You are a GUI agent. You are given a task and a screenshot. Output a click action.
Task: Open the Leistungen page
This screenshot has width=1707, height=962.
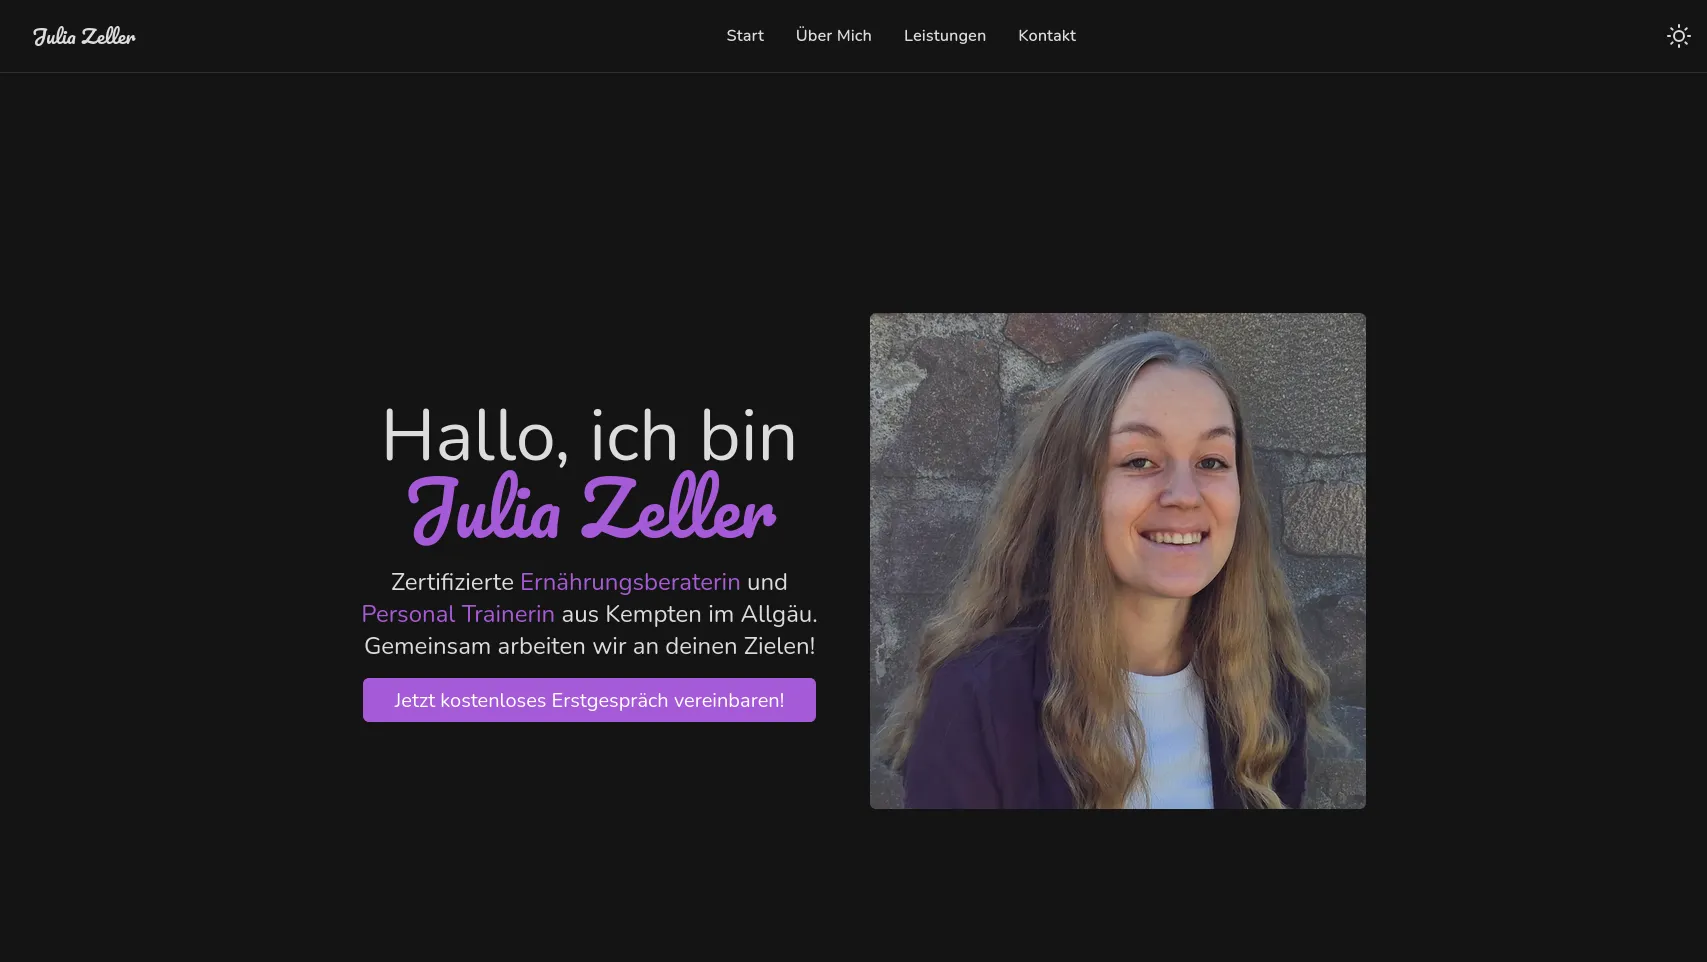click(944, 35)
